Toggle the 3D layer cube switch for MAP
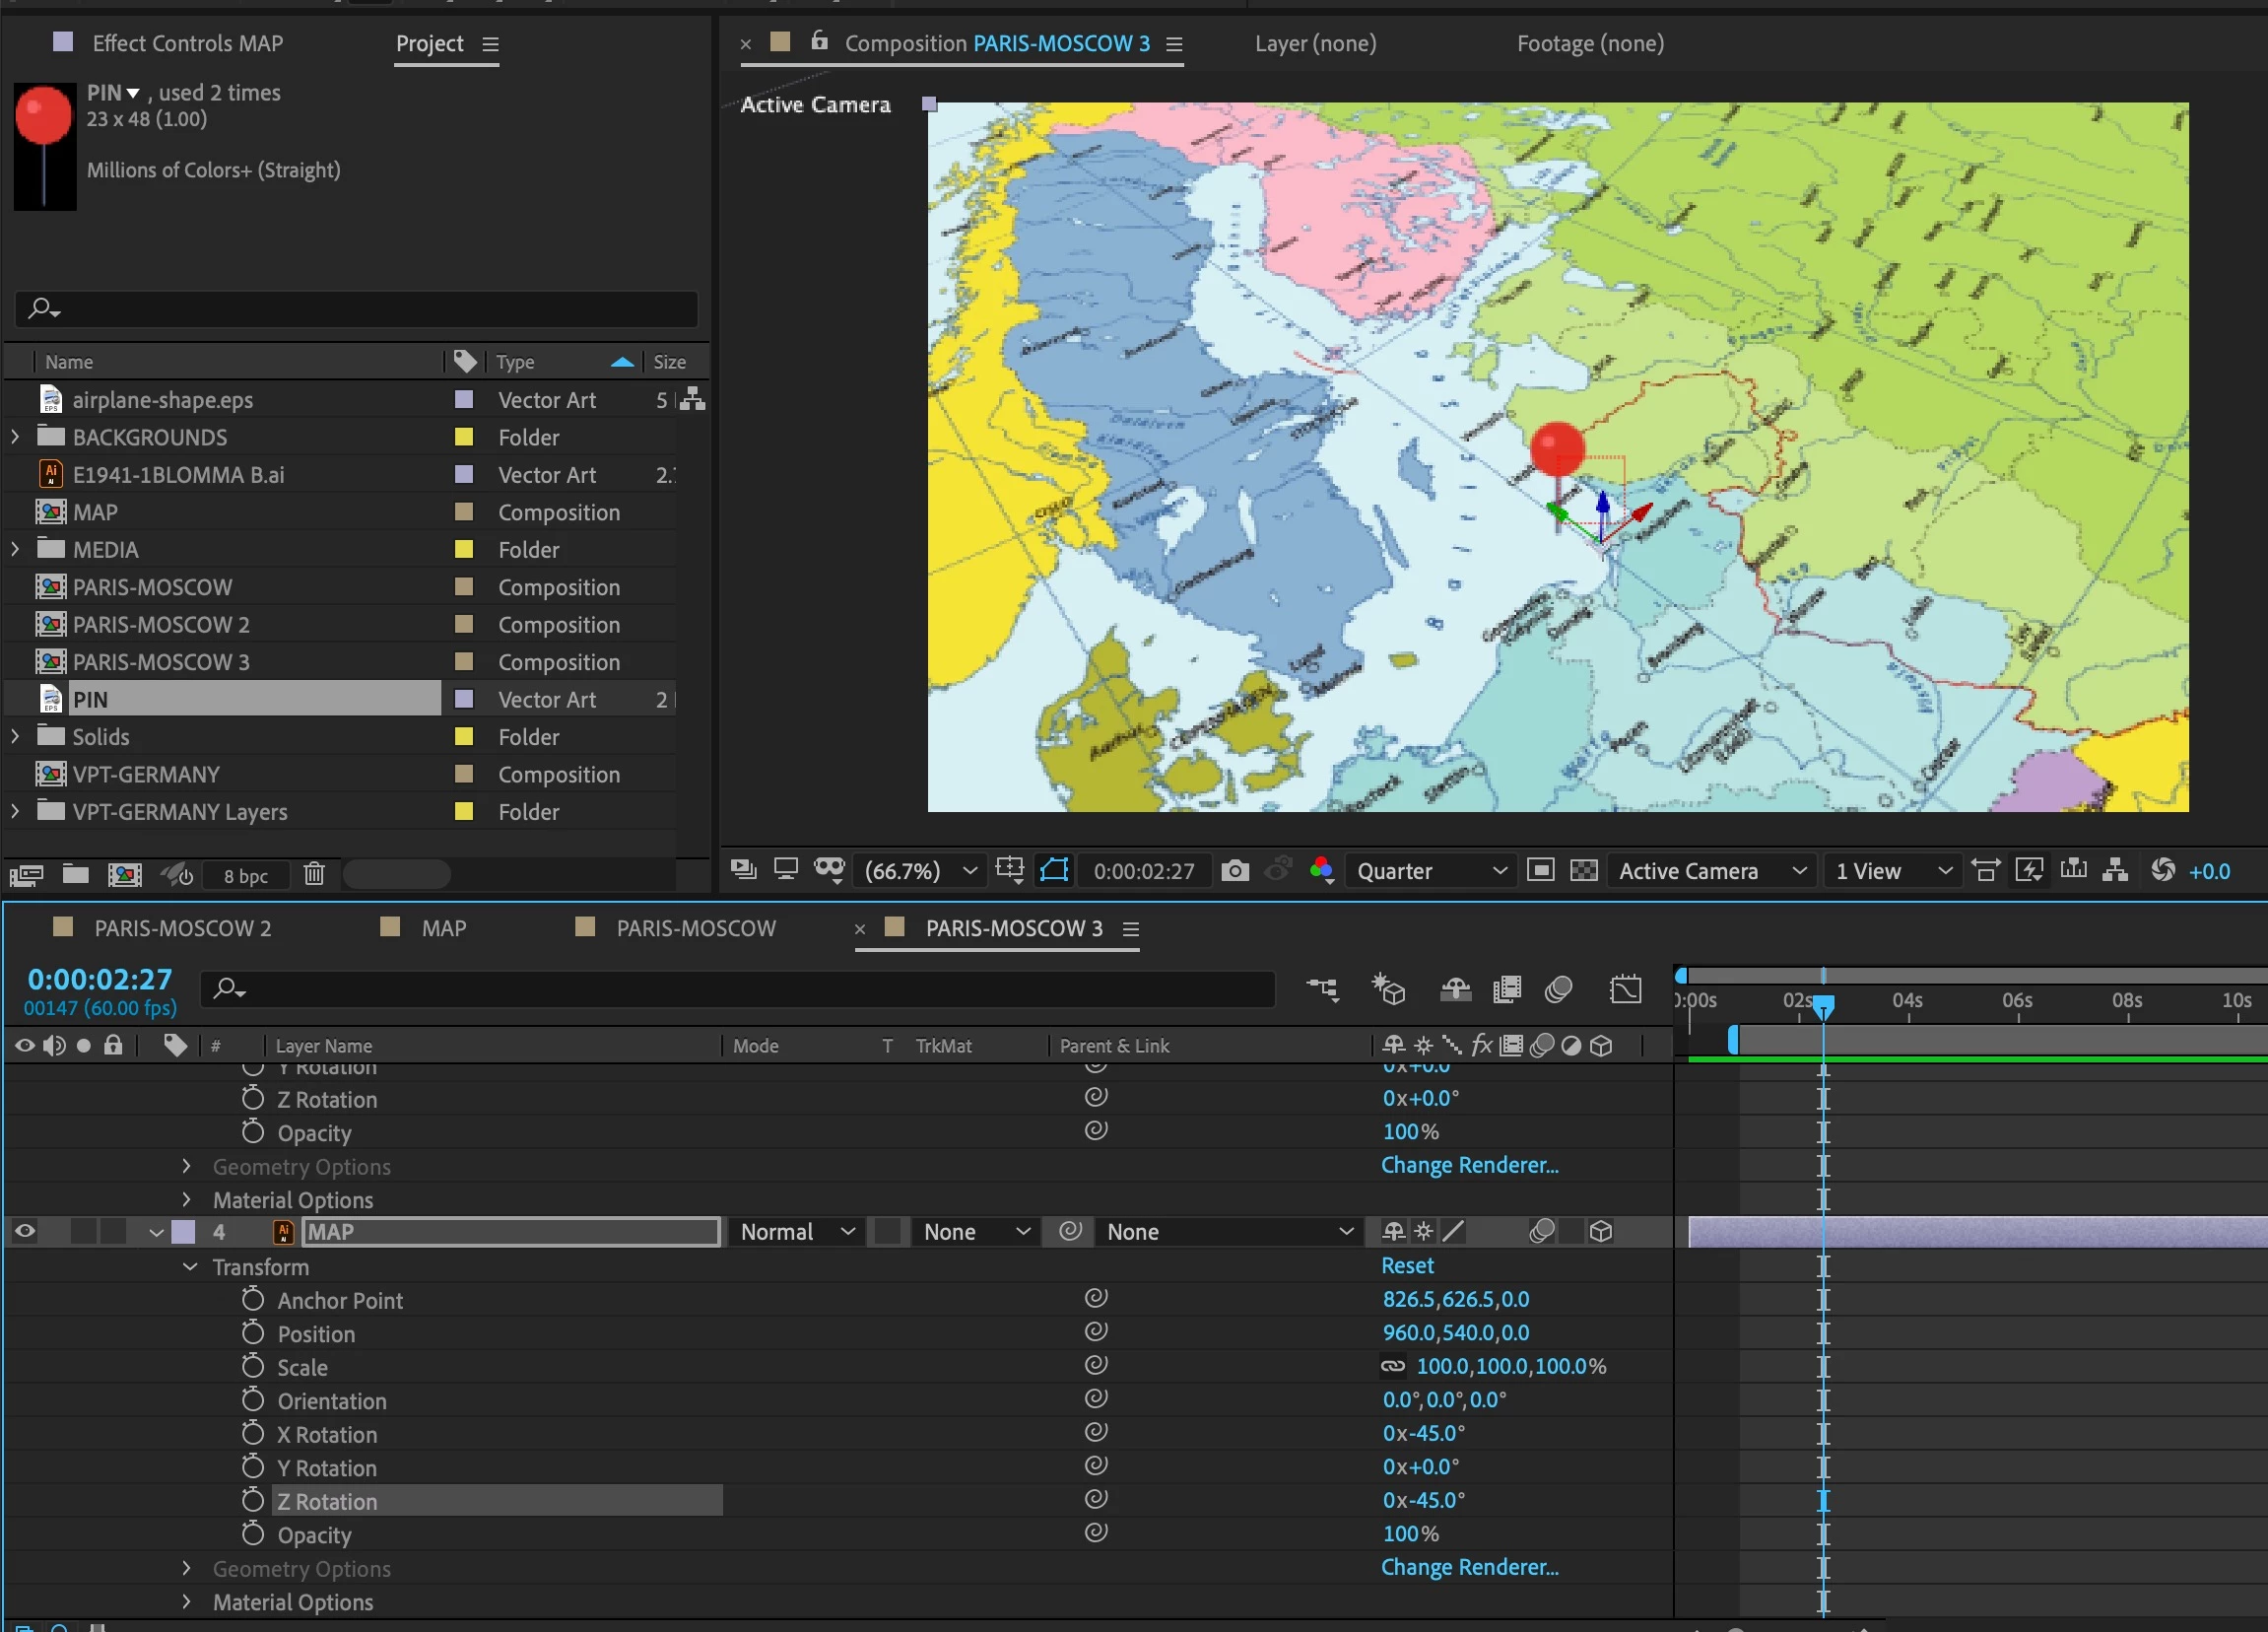 (x=1601, y=1232)
